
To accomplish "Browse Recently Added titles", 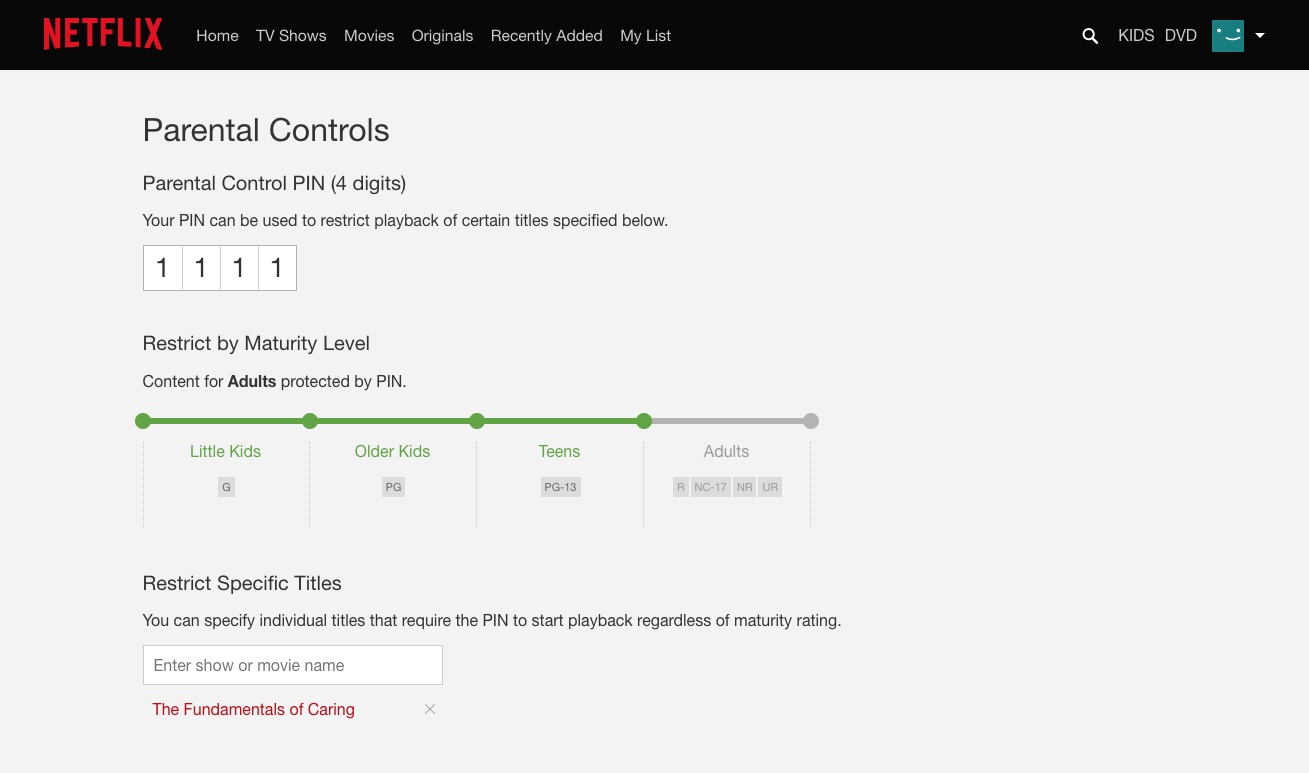I will click(546, 36).
